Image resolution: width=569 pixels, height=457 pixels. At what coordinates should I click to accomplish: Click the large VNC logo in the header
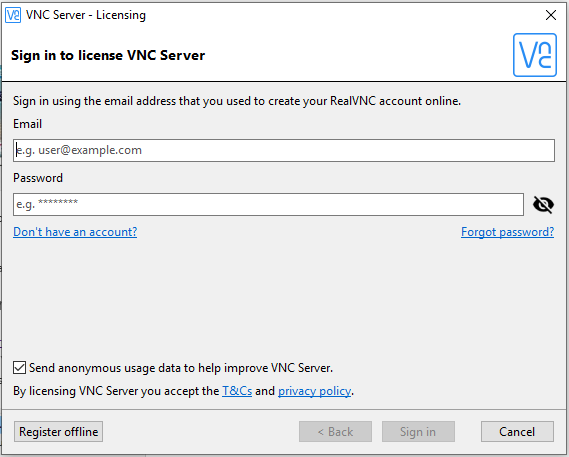[x=535, y=55]
